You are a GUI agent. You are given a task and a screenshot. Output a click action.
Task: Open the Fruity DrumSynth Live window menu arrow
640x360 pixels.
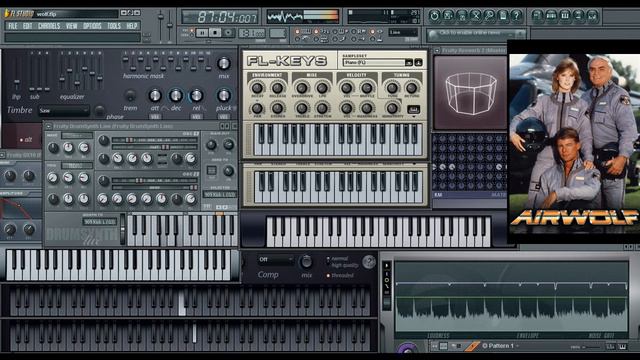pyautogui.click(x=48, y=126)
